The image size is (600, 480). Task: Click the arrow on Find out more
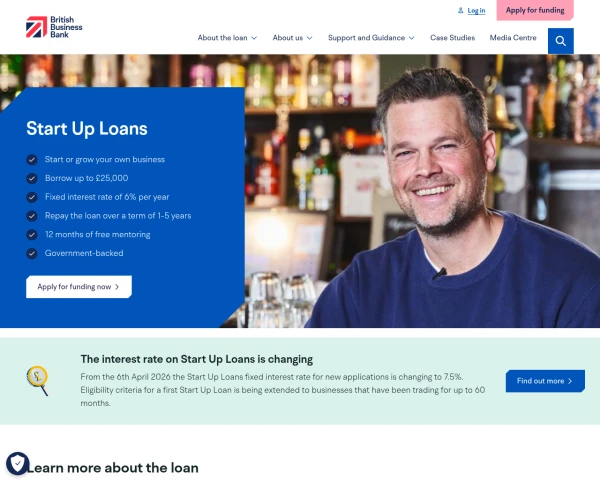click(570, 381)
